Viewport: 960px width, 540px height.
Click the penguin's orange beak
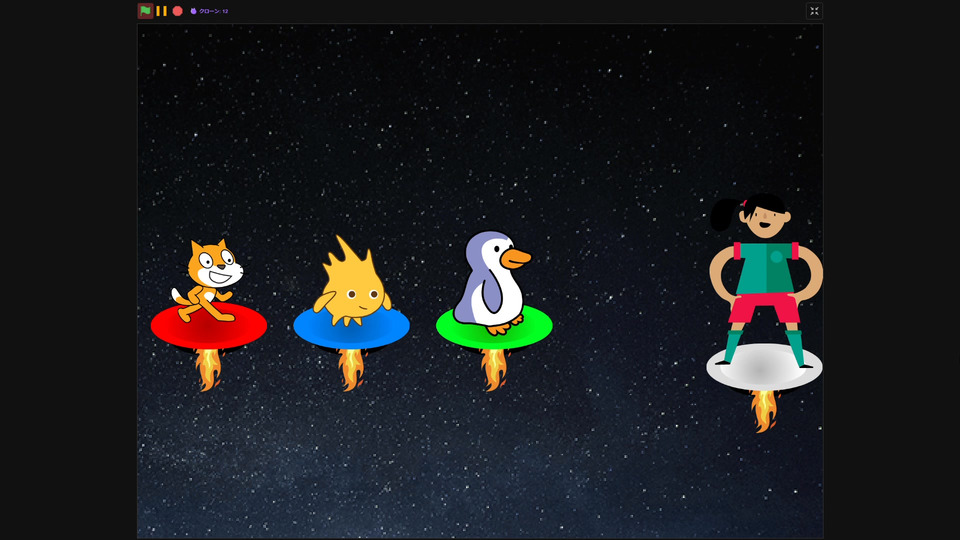(x=515, y=259)
